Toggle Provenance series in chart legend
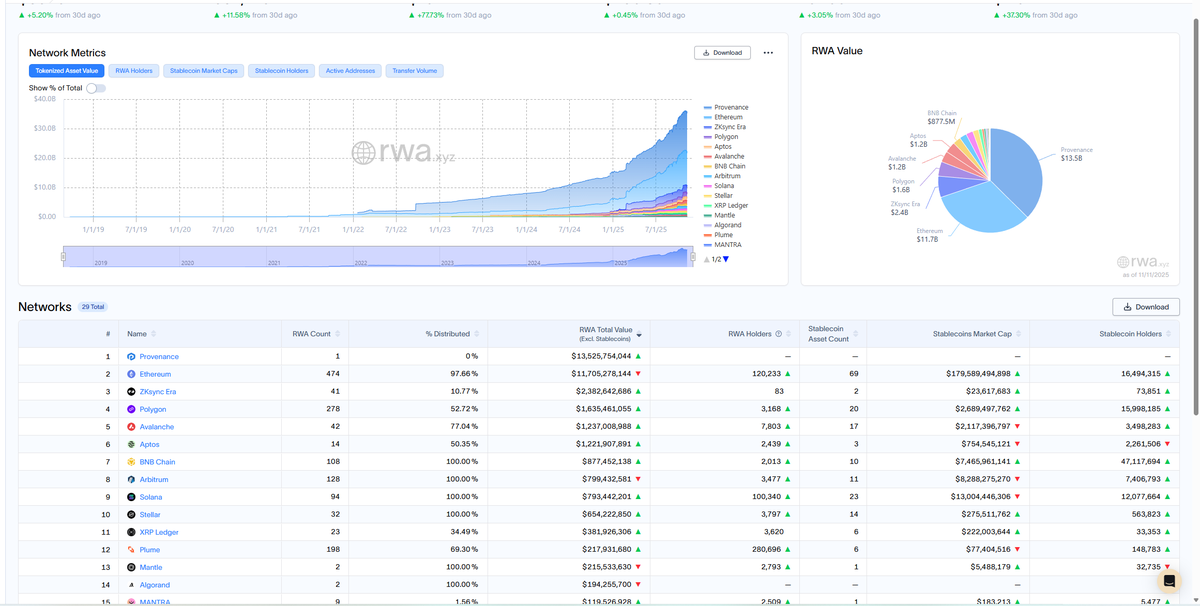The image size is (1200, 606). pos(727,107)
